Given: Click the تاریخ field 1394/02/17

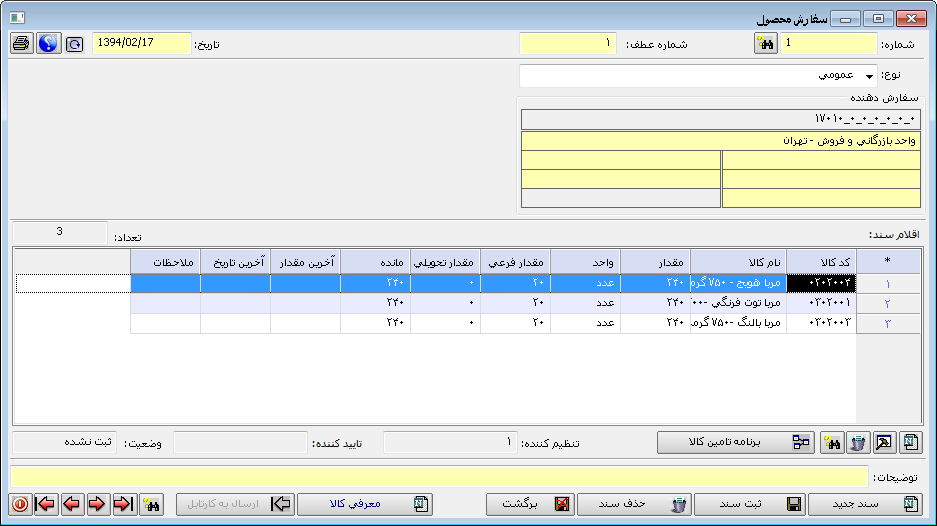Looking at the screenshot, I should (142, 44).
